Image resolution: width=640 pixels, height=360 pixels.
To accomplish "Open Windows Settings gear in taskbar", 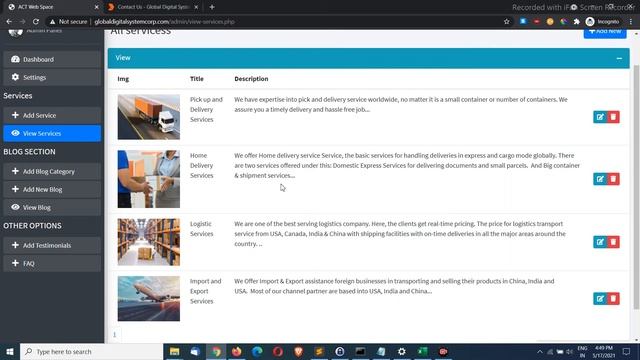I will [x=402, y=351].
